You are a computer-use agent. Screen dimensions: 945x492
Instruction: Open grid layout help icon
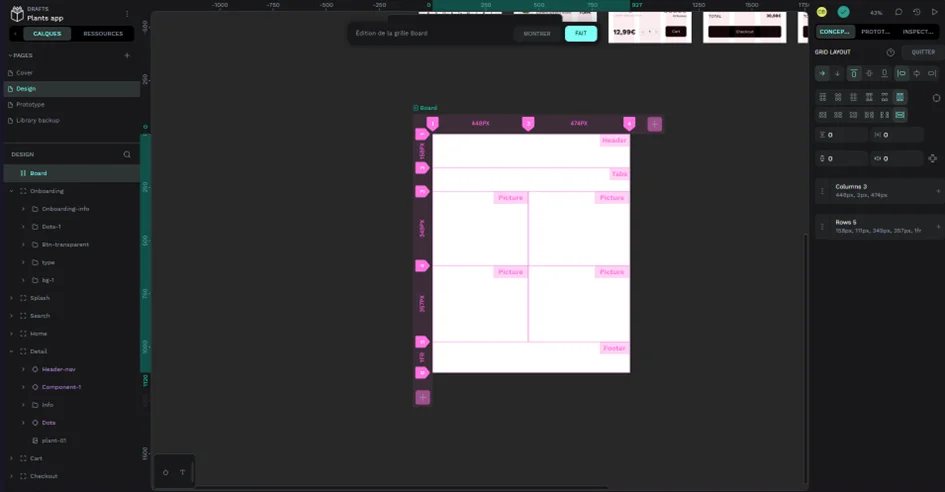point(890,52)
